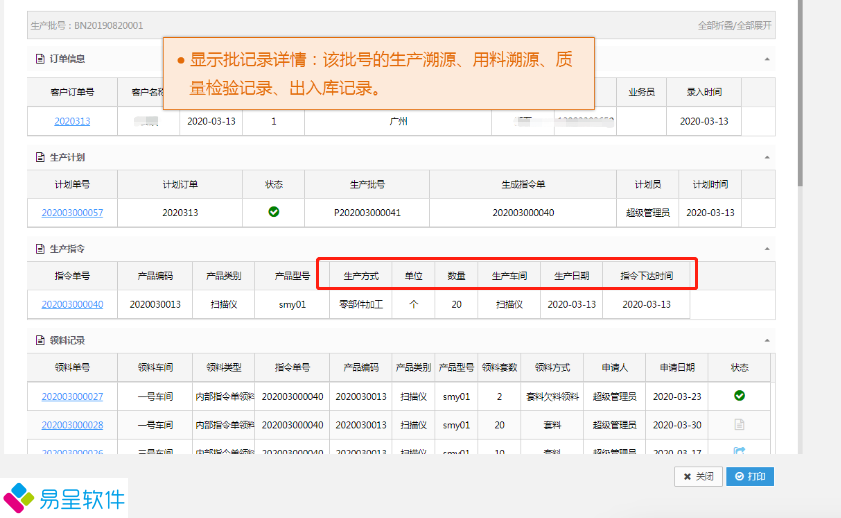Click the 领料类型 column header
Image resolution: width=841 pixels, height=518 pixels.
point(224,368)
